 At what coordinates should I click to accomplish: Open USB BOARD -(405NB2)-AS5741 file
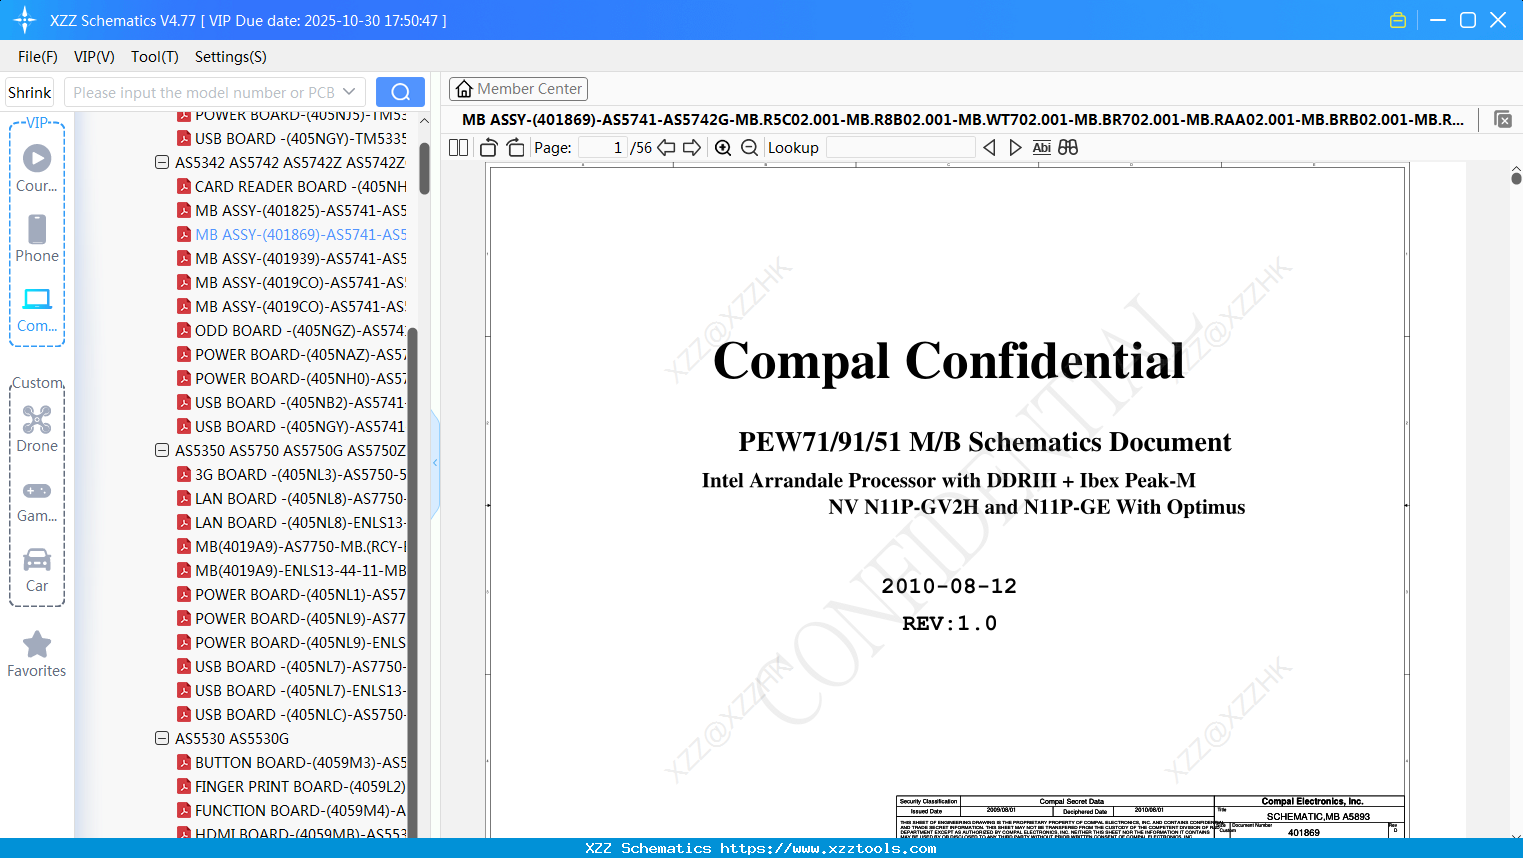tap(291, 402)
